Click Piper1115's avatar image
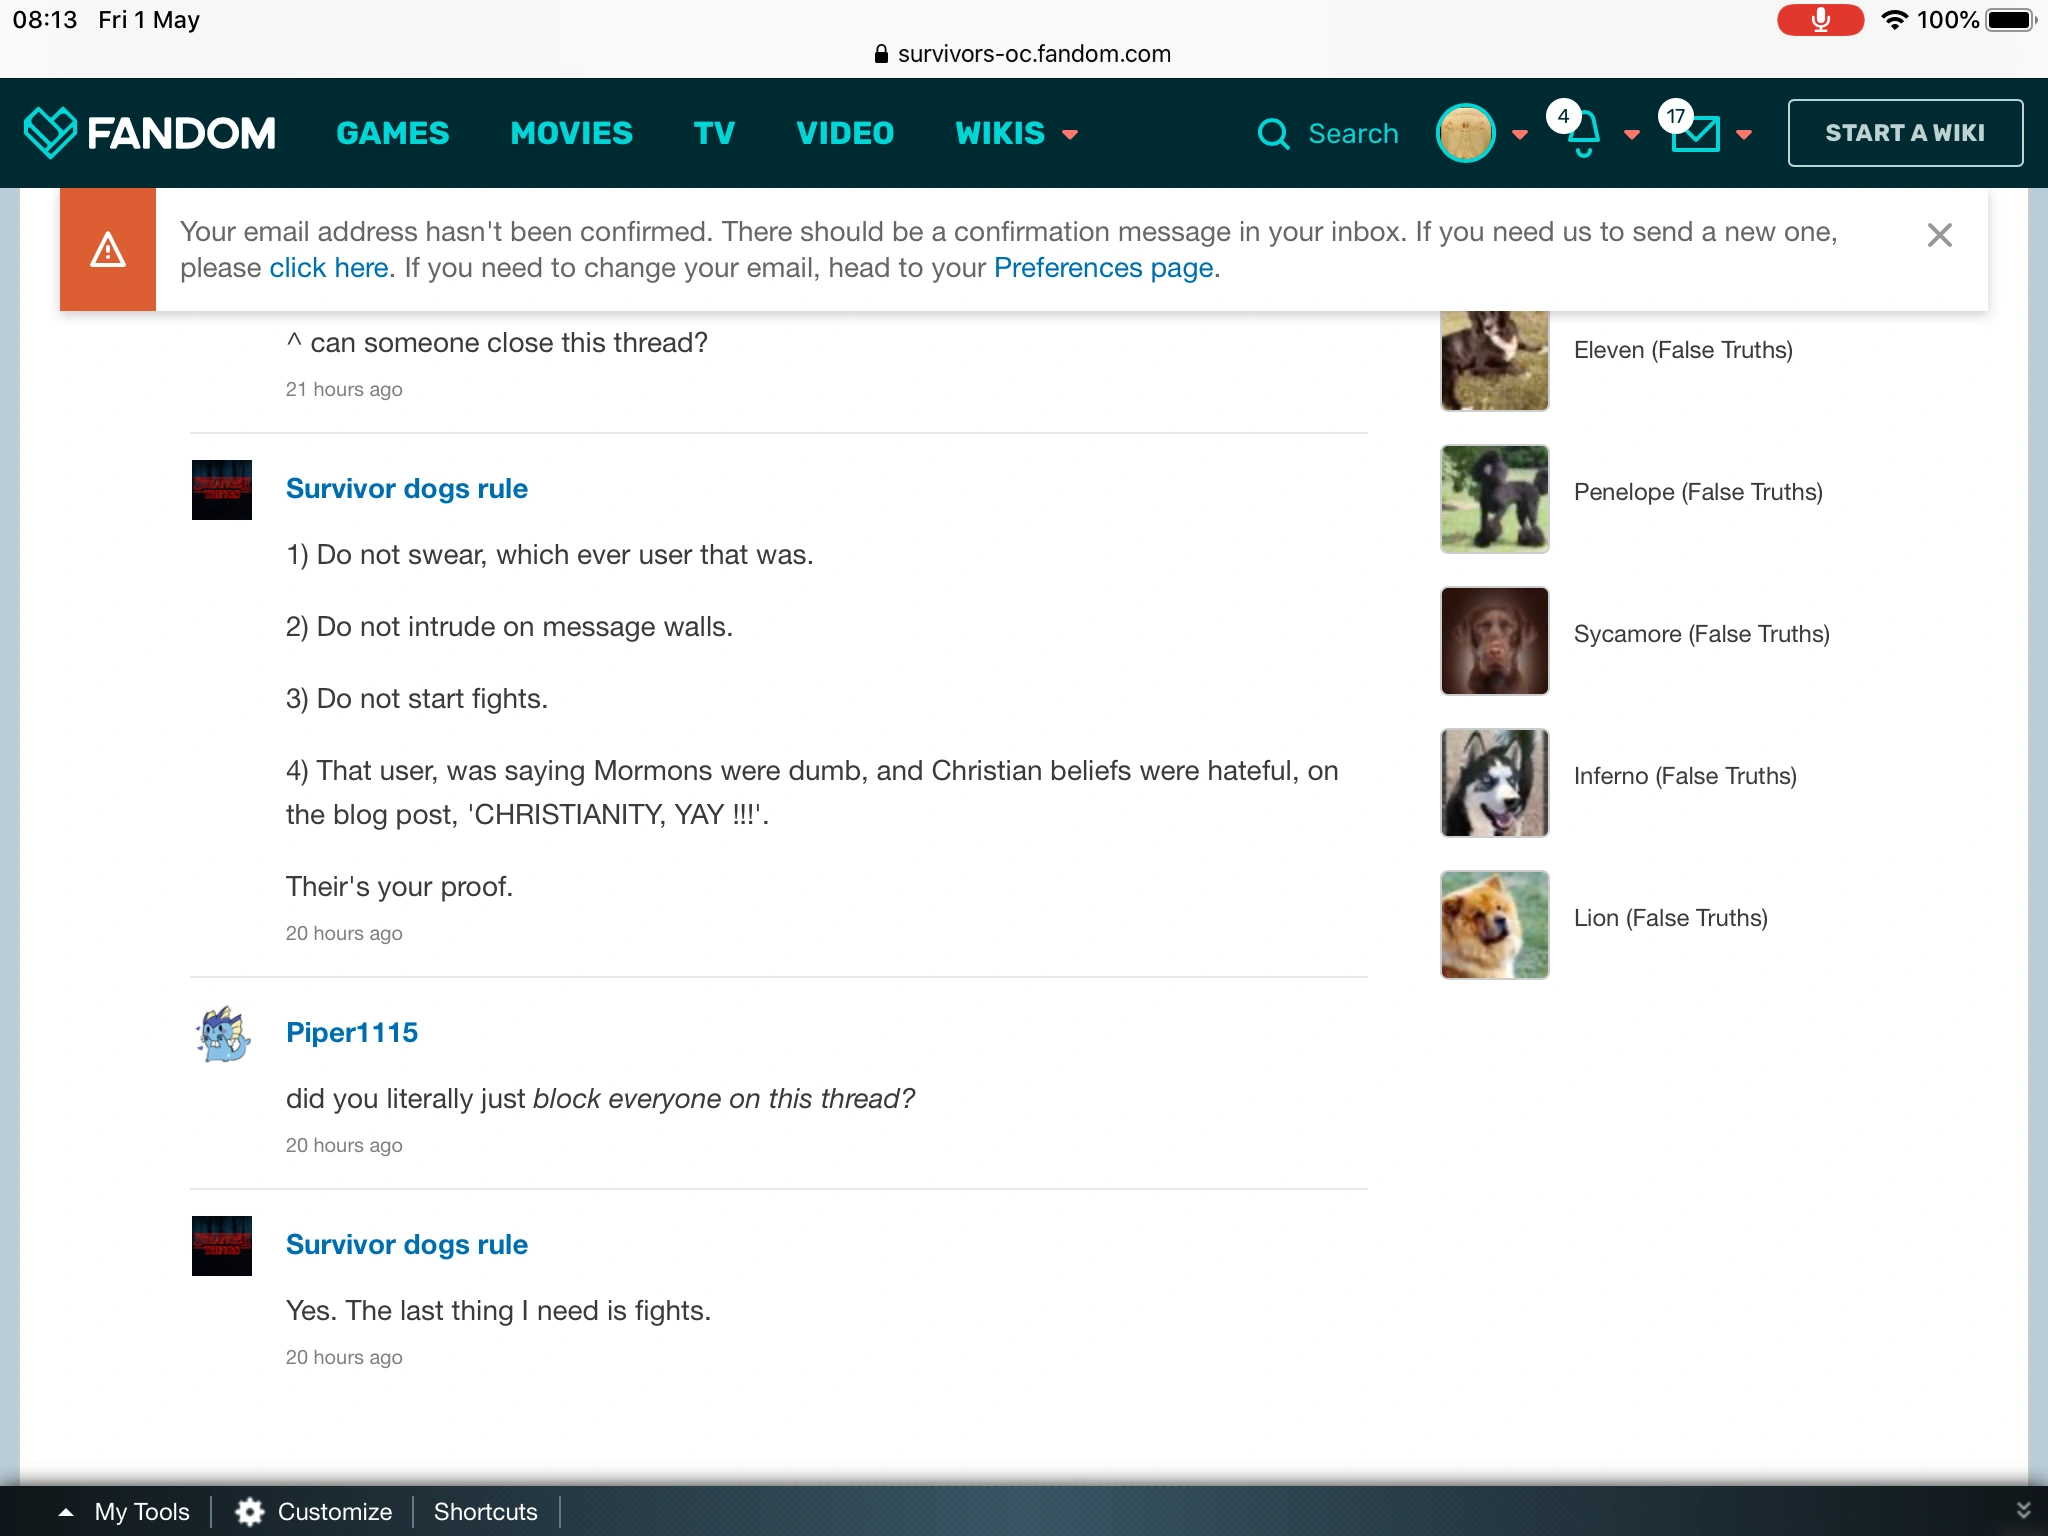The image size is (2048, 1536). tap(222, 1034)
